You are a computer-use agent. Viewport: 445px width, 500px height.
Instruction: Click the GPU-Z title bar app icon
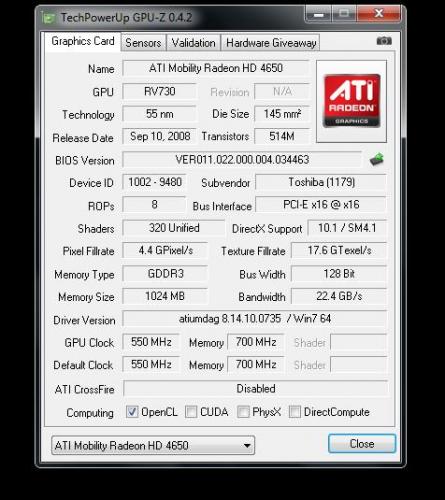[48, 18]
